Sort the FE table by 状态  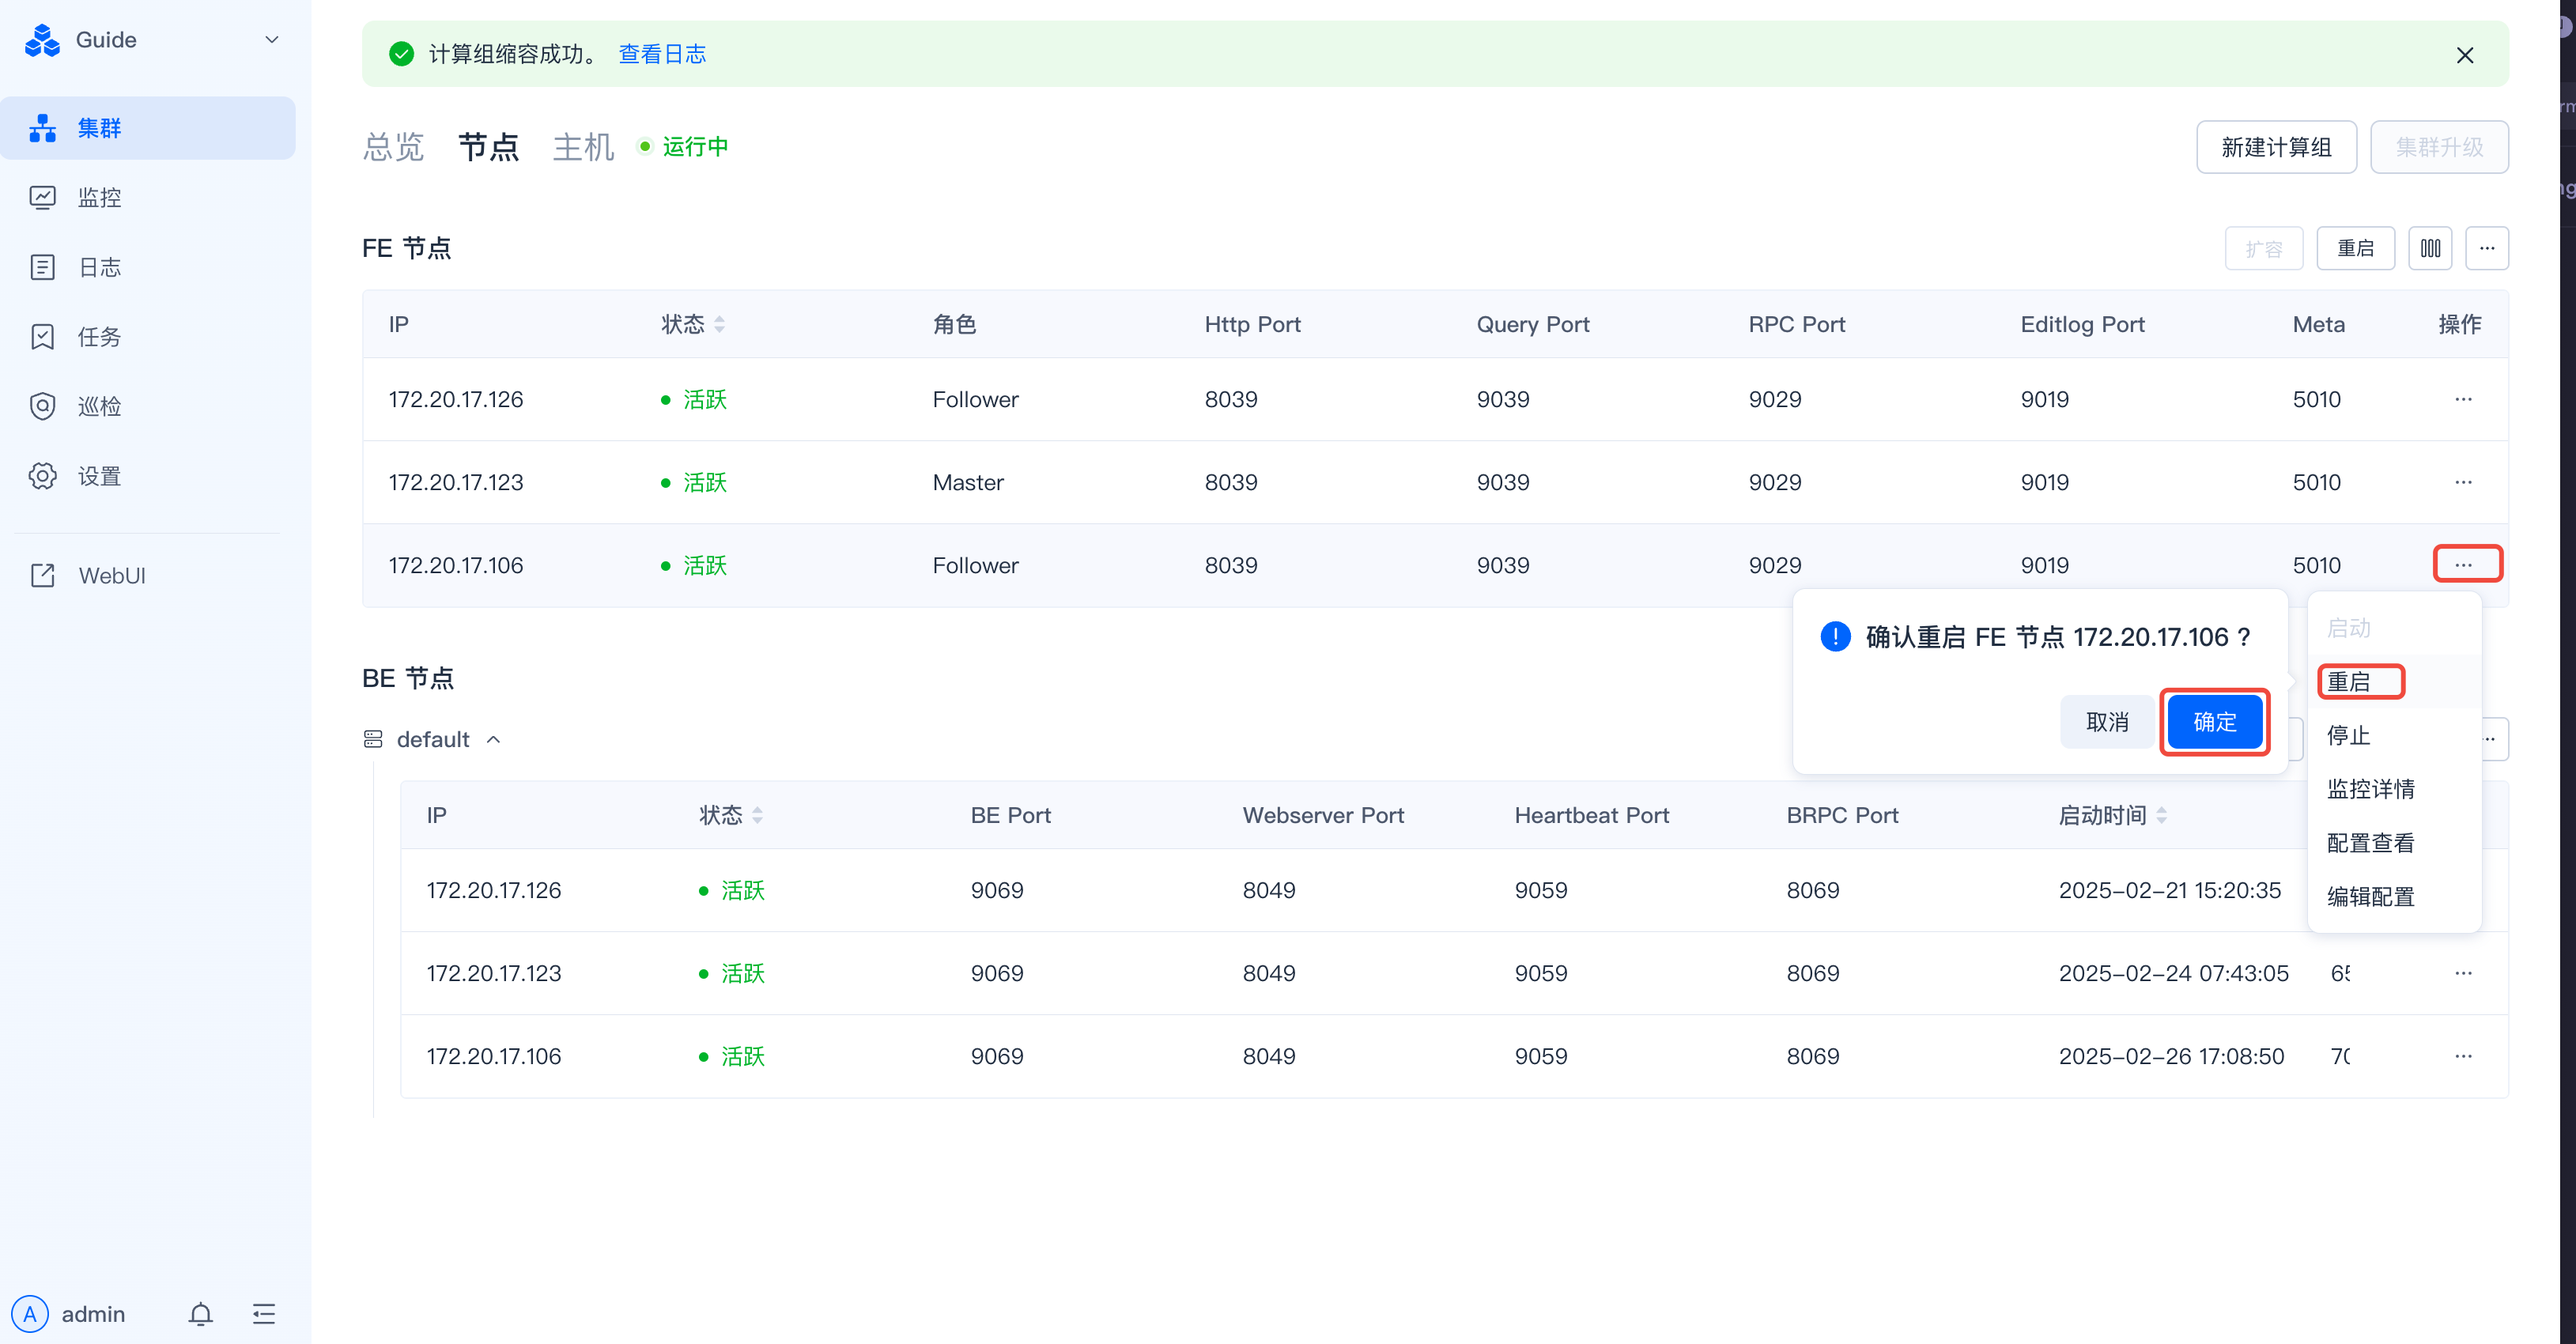(719, 324)
